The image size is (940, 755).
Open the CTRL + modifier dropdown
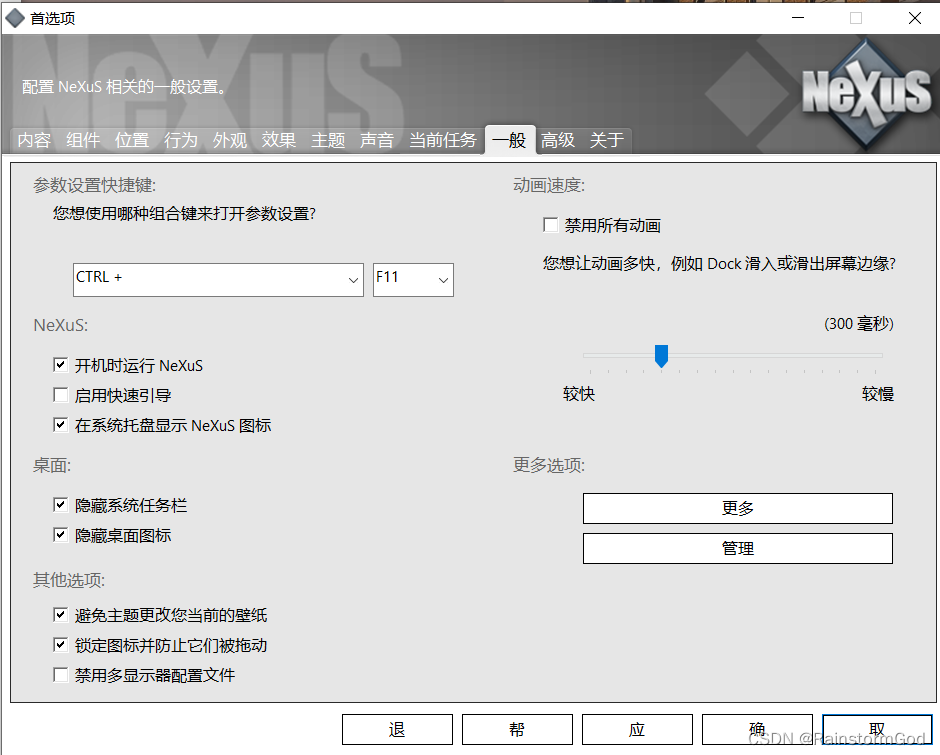click(x=218, y=279)
